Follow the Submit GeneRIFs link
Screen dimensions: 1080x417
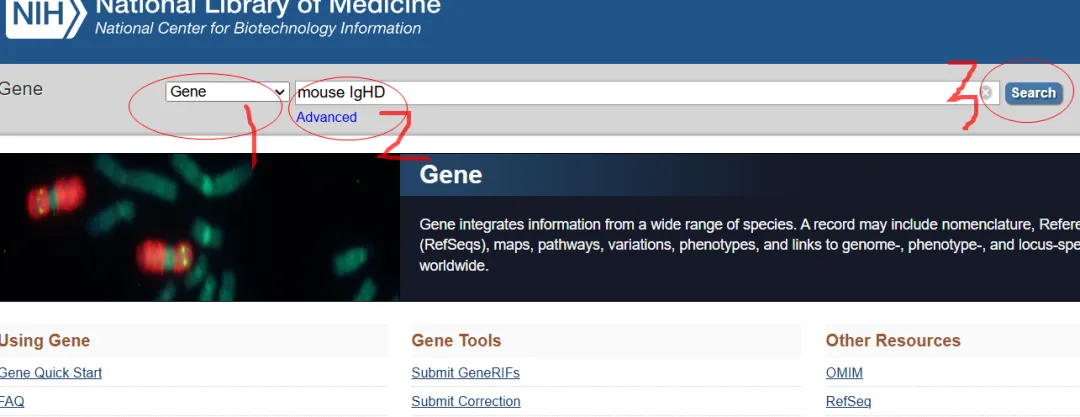(x=465, y=373)
